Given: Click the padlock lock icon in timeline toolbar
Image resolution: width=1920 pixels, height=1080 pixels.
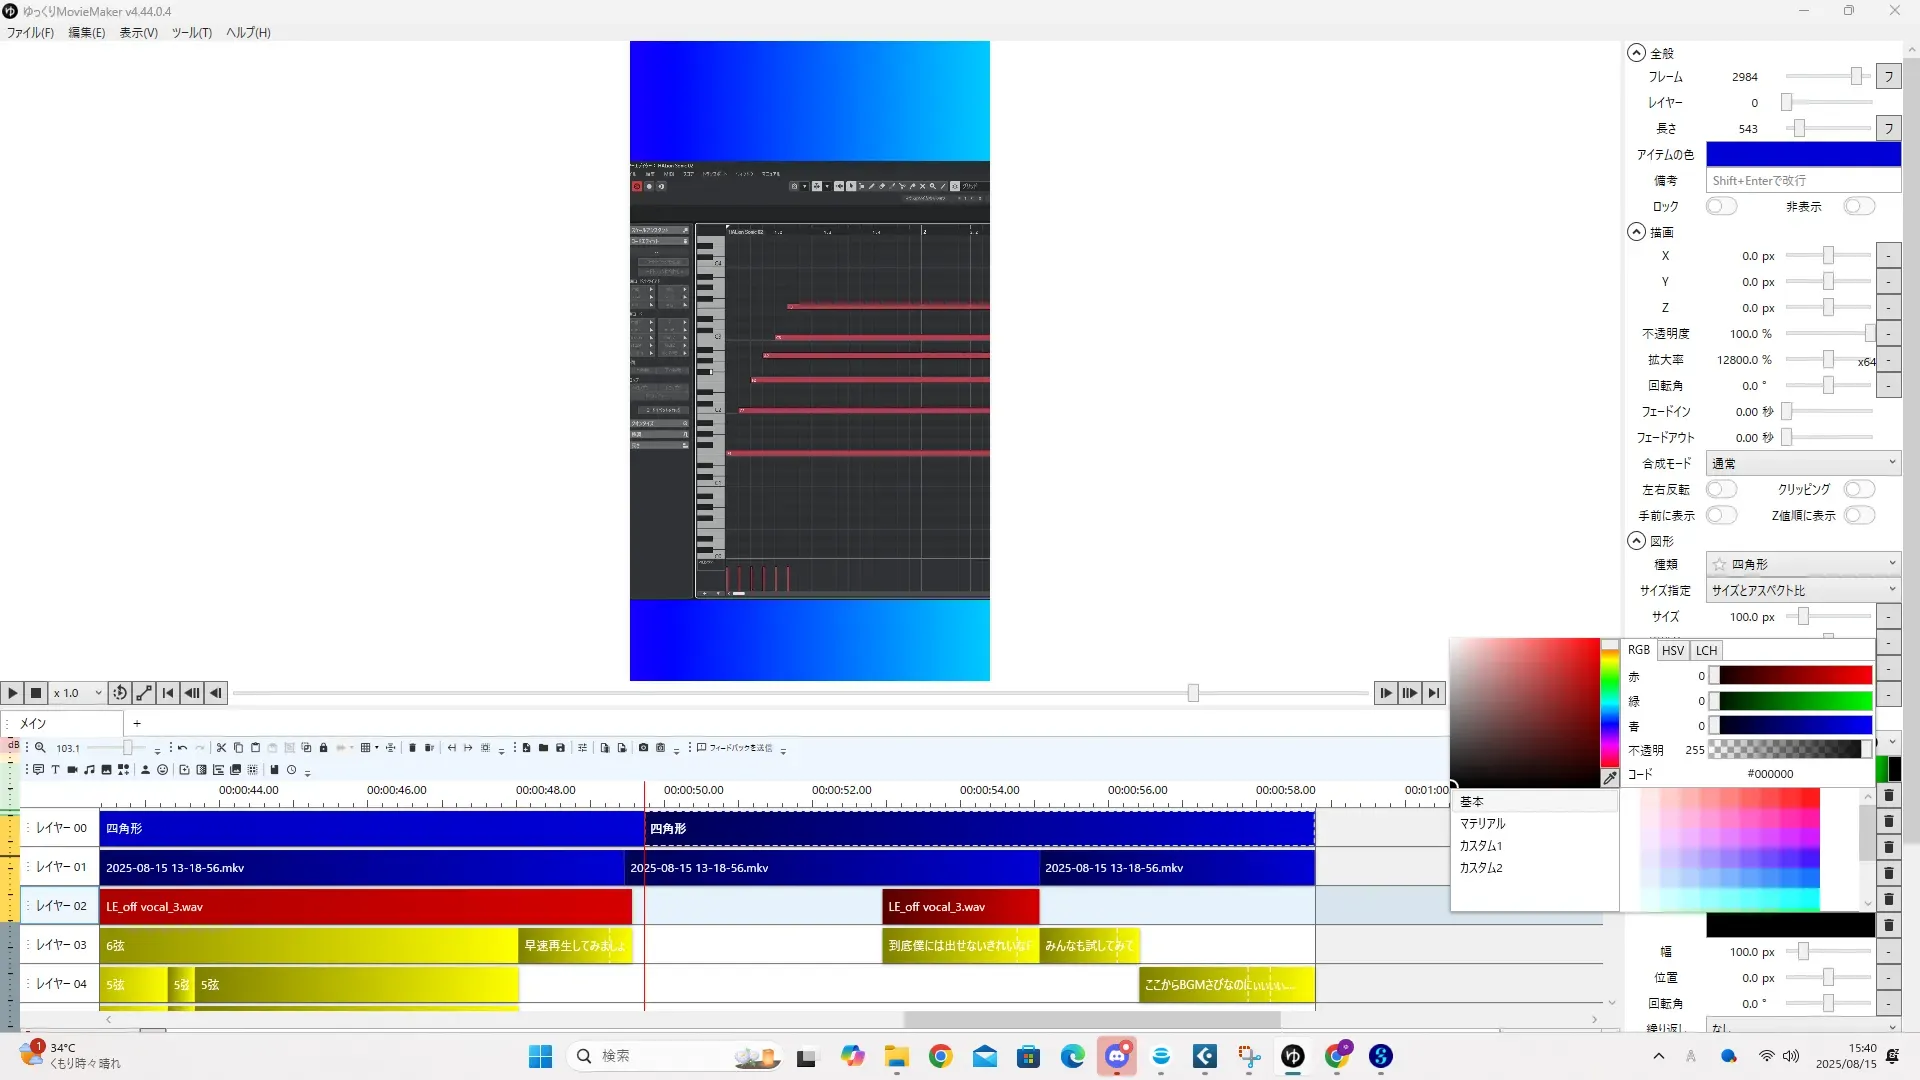Looking at the screenshot, I should pos(323,748).
